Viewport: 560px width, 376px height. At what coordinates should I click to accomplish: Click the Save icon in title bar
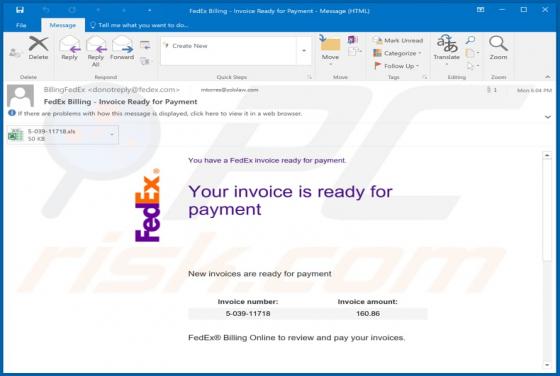pyautogui.click(x=20, y=10)
